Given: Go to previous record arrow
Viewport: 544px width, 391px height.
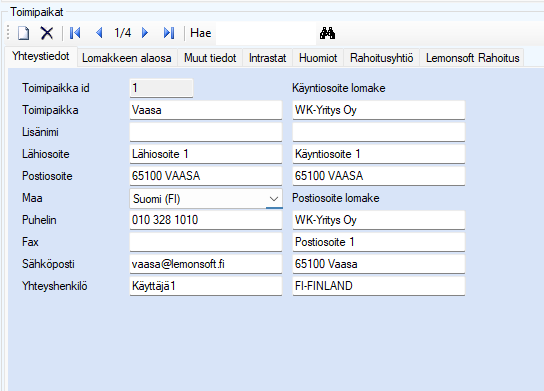Looking at the screenshot, I should (x=99, y=33).
